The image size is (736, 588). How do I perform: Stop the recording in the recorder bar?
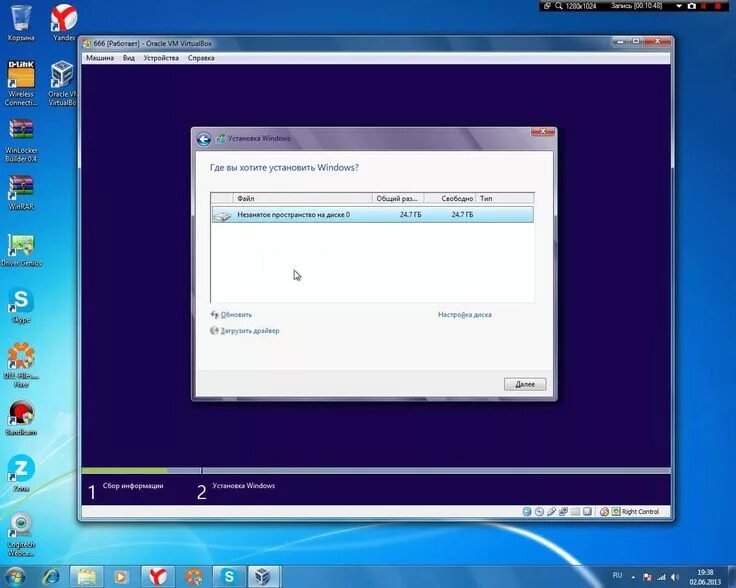pyautogui.click(x=718, y=6)
